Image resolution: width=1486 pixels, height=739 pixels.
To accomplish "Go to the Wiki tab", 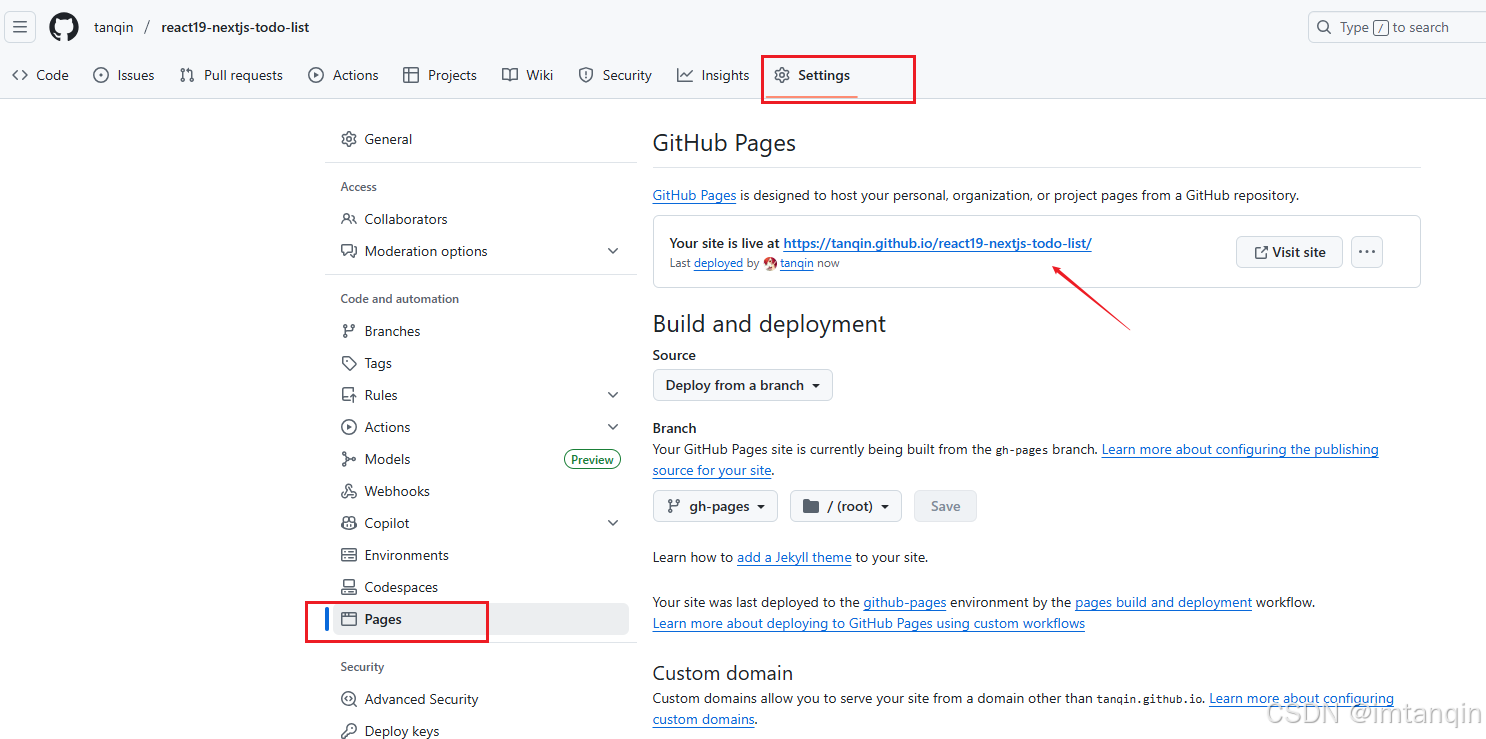I will coord(528,75).
